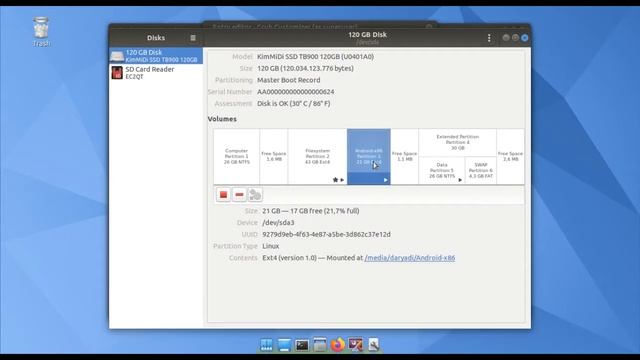Select the Android-x86 Partition 3 volume

click(369, 157)
